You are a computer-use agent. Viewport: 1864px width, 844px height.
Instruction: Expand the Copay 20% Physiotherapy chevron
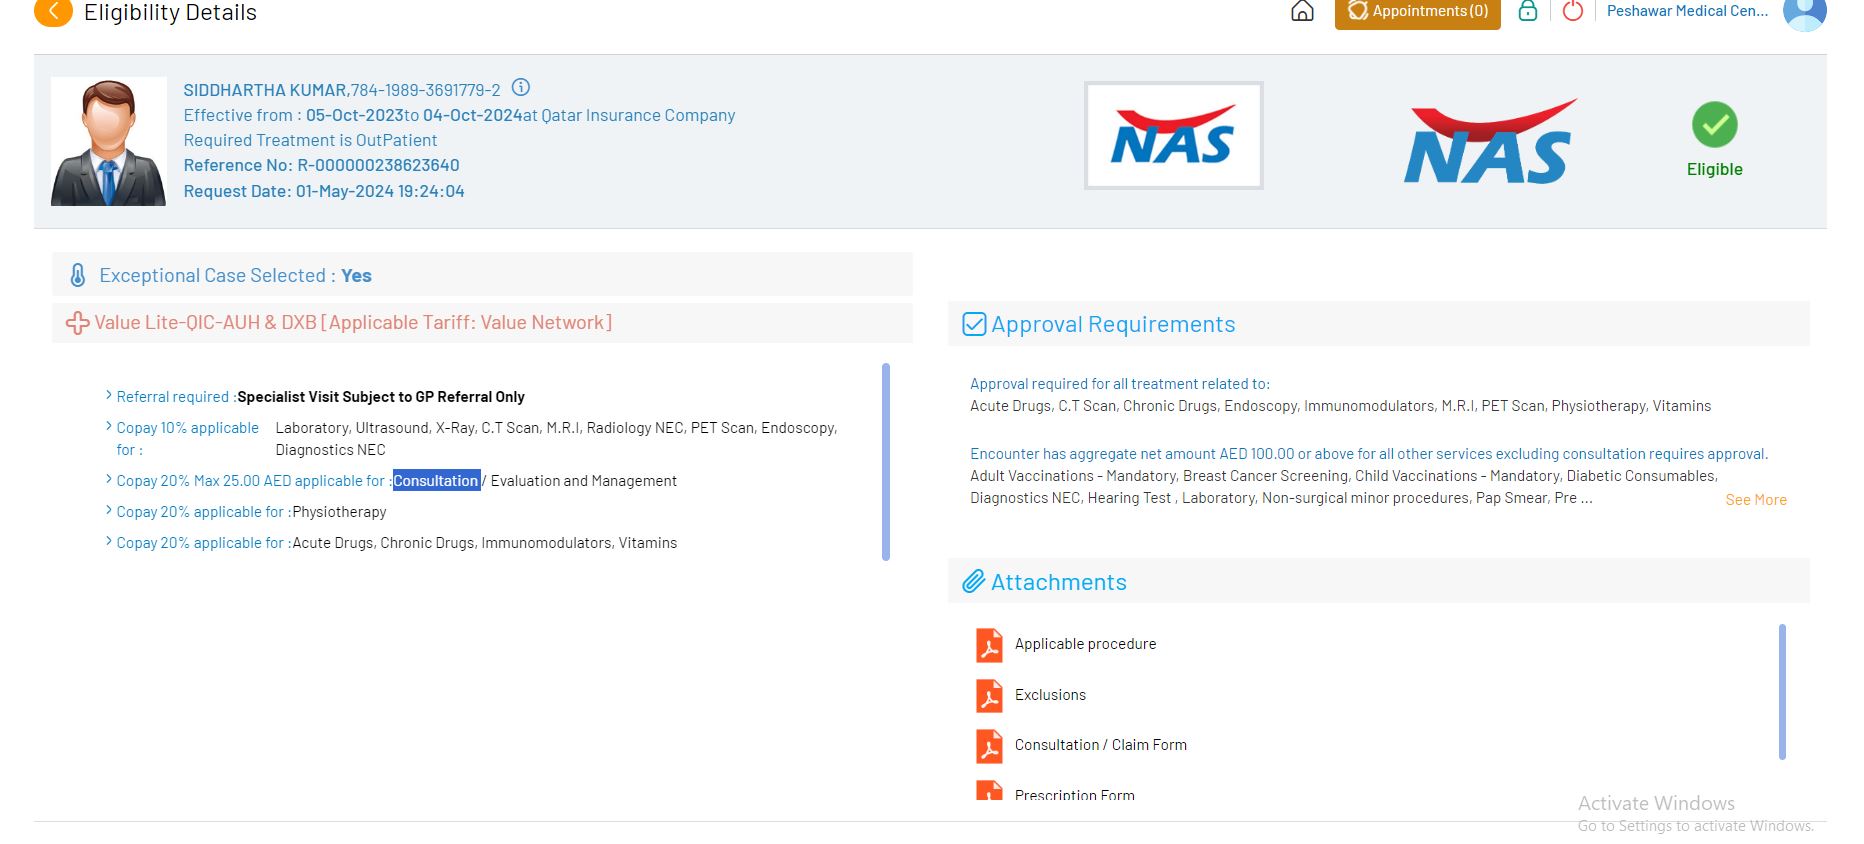(108, 511)
